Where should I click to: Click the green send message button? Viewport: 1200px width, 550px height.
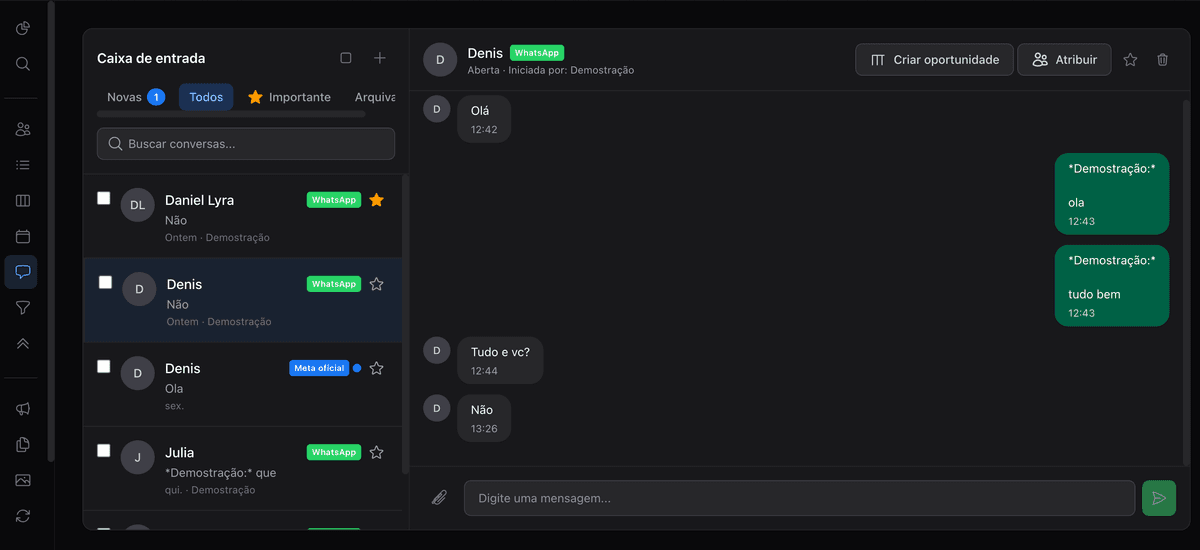click(x=1158, y=498)
